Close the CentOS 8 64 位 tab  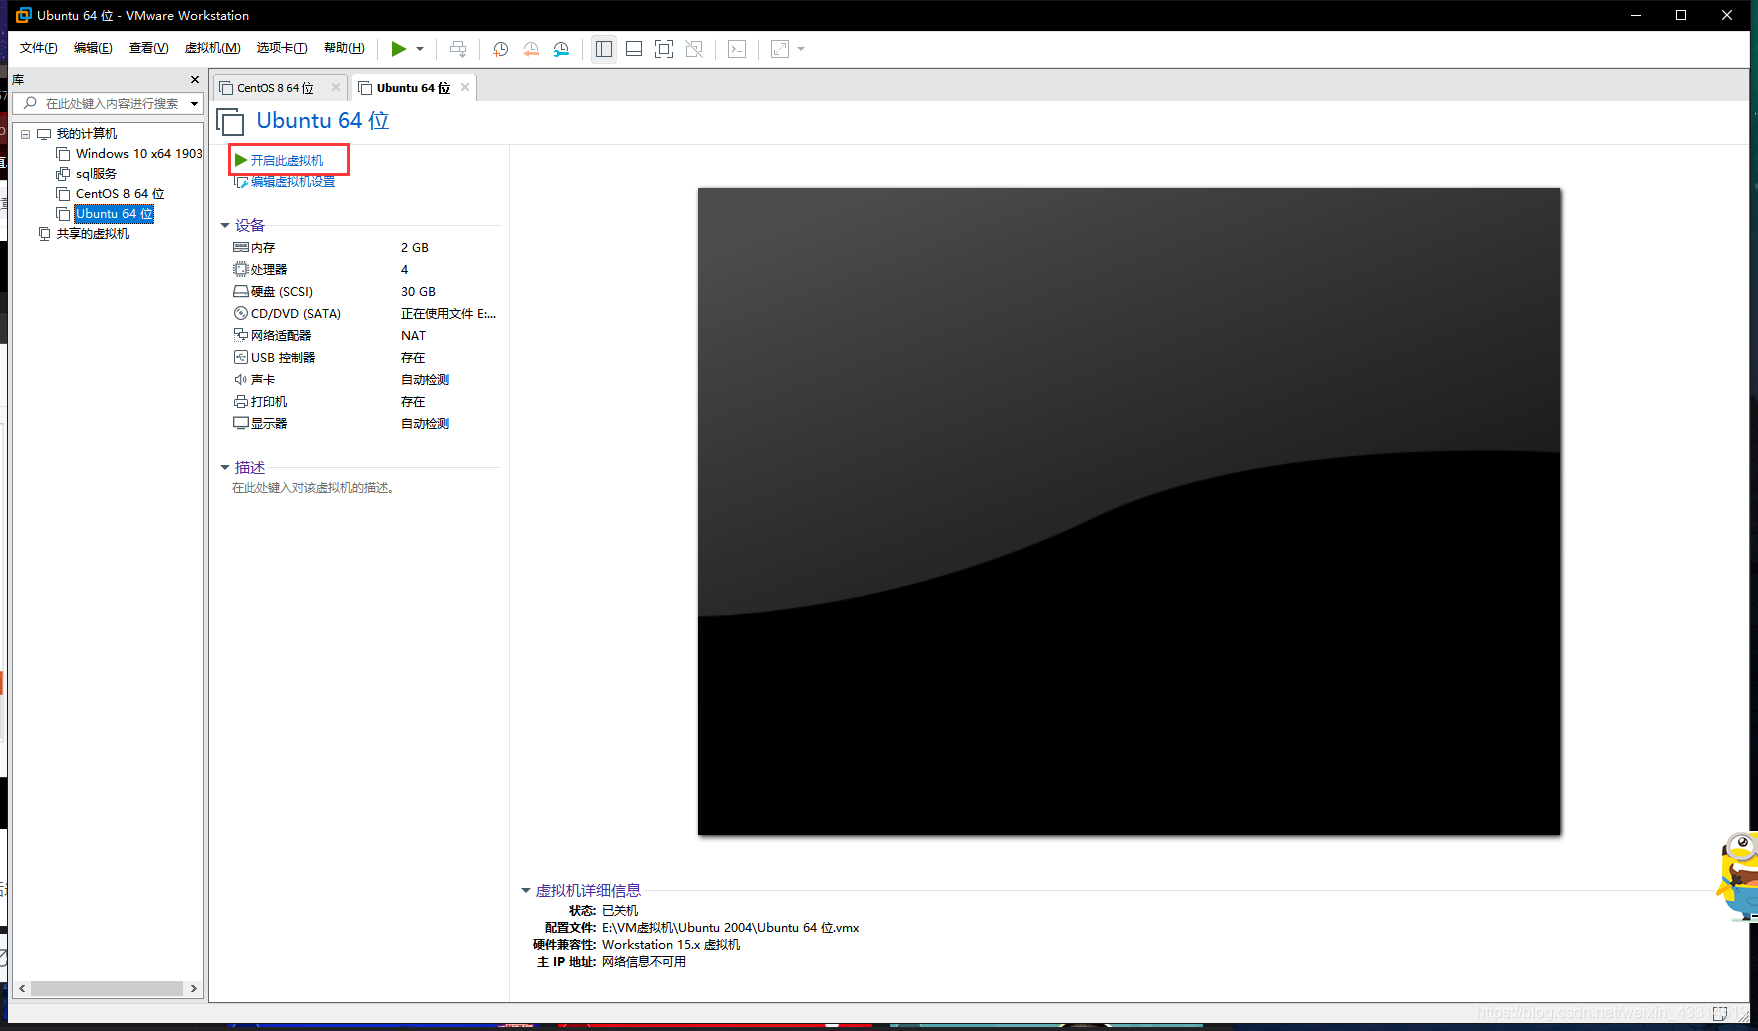tap(336, 87)
